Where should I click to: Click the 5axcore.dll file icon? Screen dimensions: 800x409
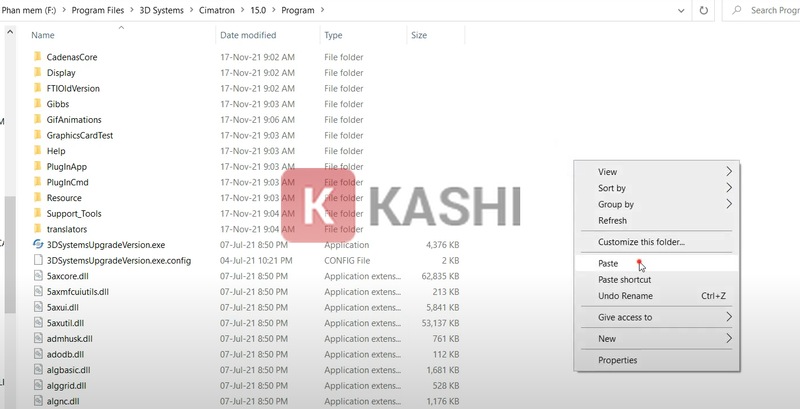(38, 276)
